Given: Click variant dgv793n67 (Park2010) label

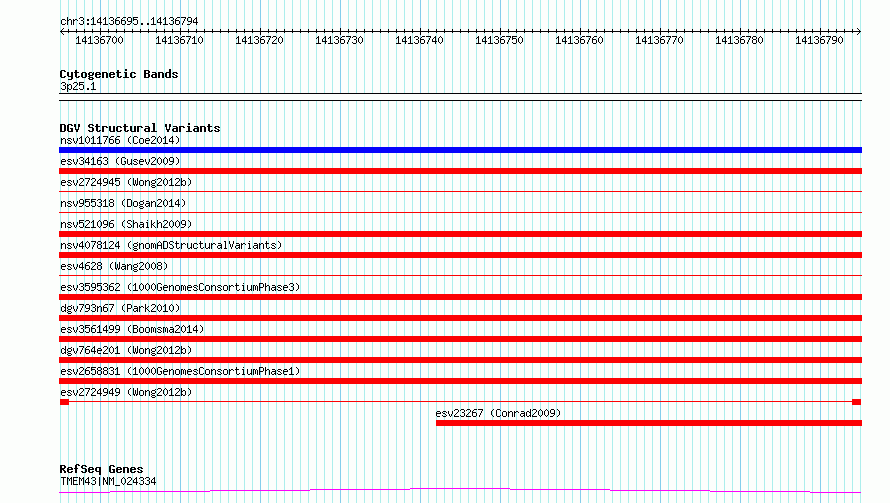Looking at the screenshot, I should 120,308.
